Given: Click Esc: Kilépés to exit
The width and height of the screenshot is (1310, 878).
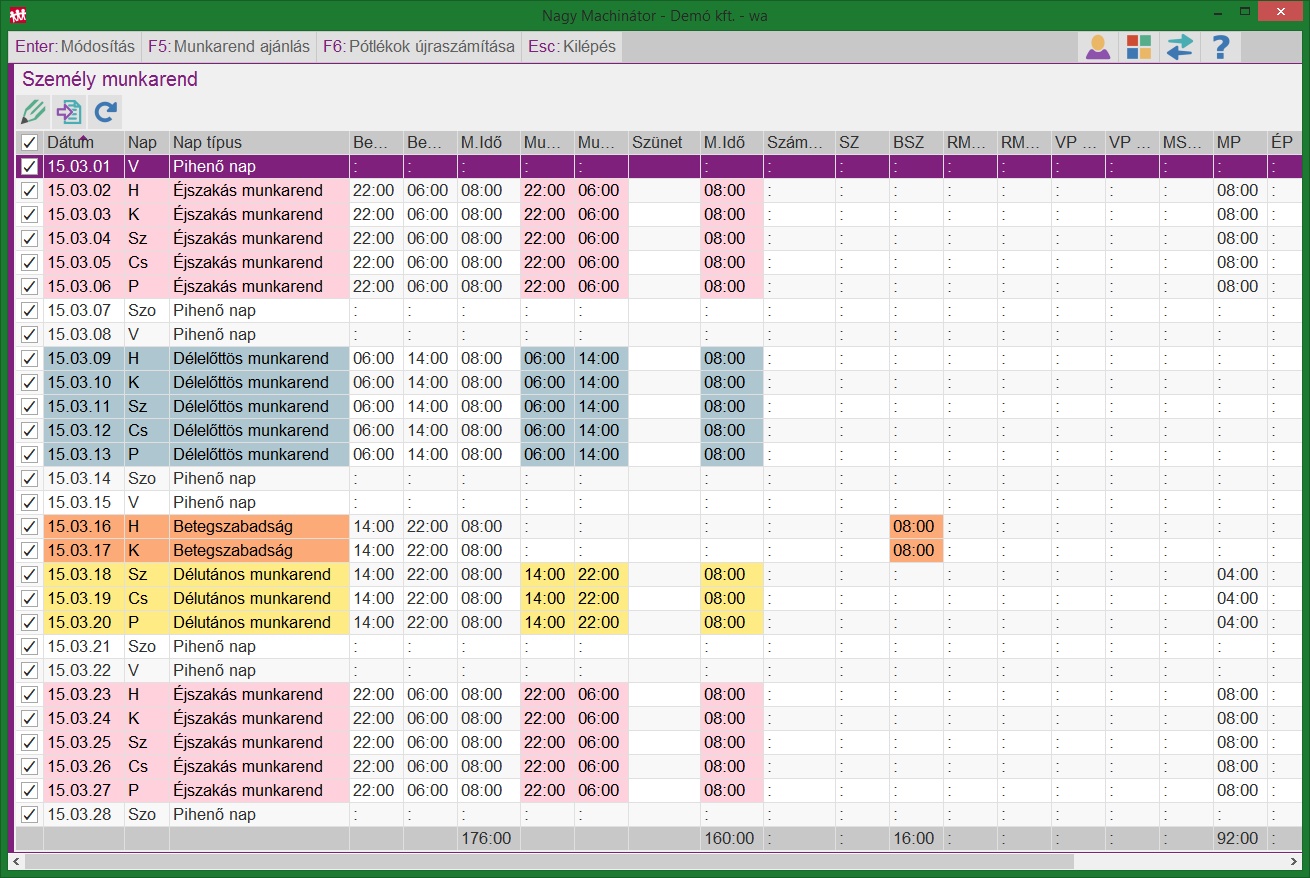Looking at the screenshot, I should click(571, 47).
